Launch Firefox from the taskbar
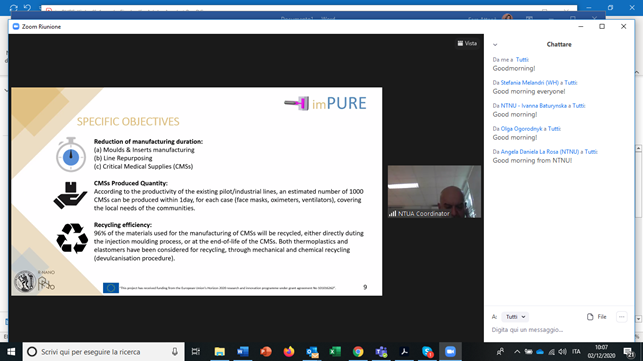 pos(289,352)
